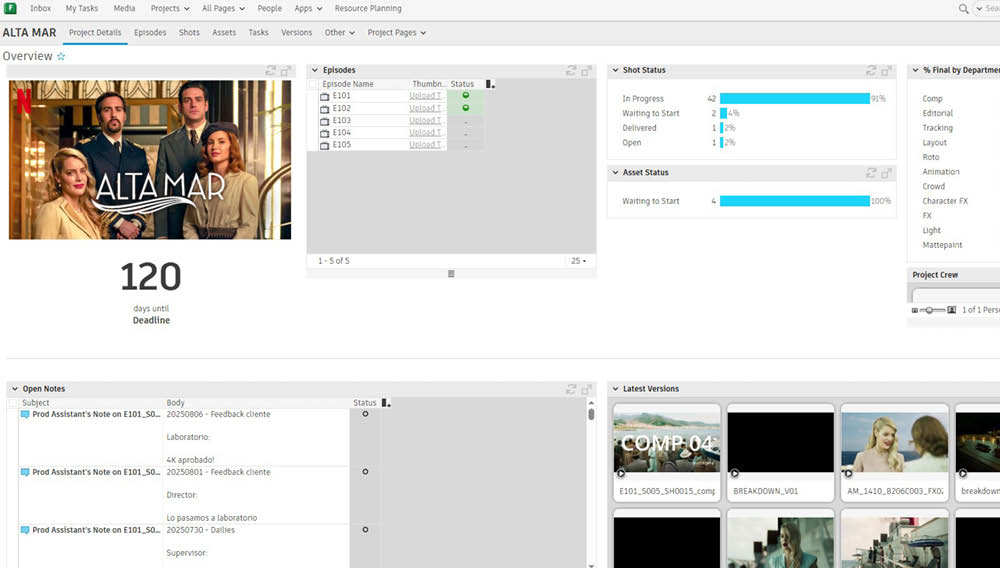Expand the 25 per-page dropdown in Episodes
The height and width of the screenshot is (568, 1000).
coord(578,261)
